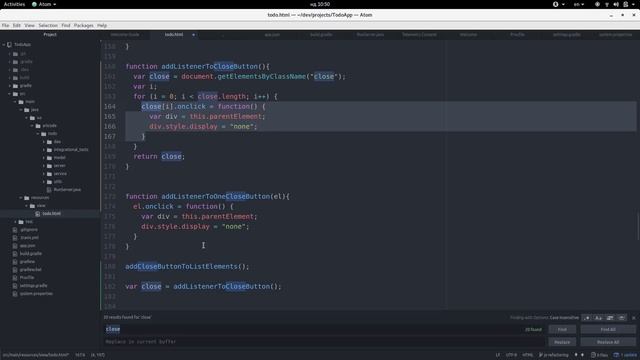Select the todo.html editor tab
This screenshot has height=360, width=640.
(x=174, y=35)
